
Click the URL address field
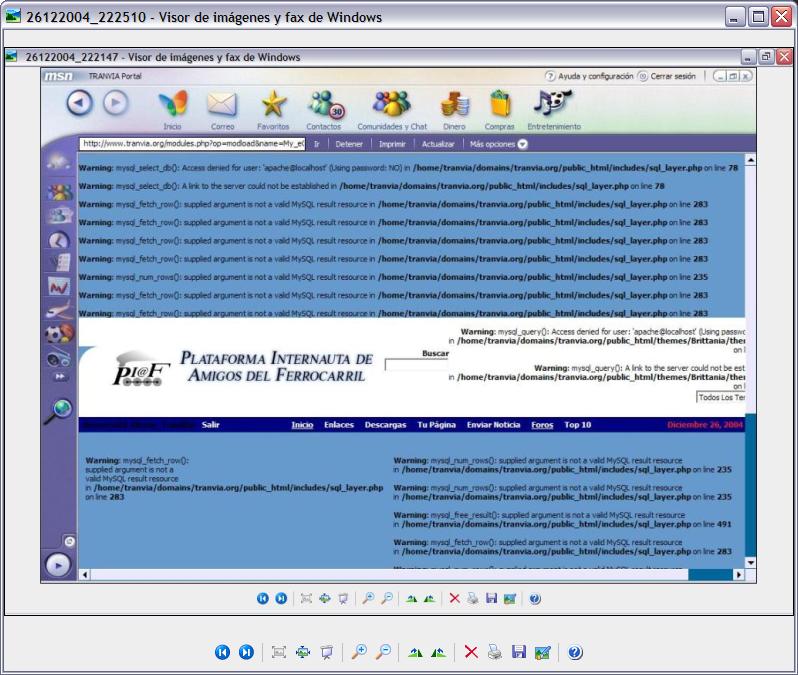point(192,144)
